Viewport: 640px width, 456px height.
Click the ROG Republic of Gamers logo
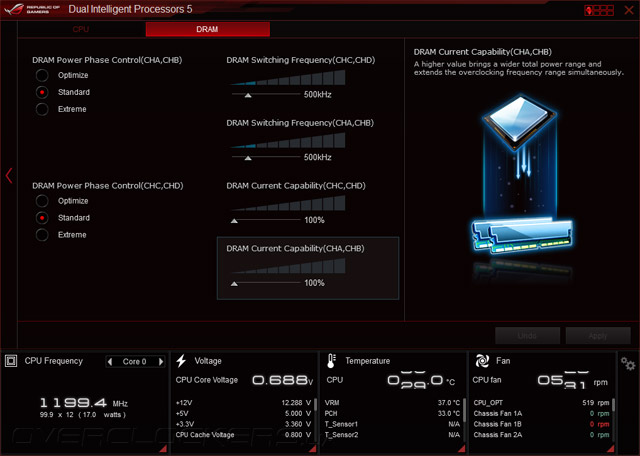(32, 9)
